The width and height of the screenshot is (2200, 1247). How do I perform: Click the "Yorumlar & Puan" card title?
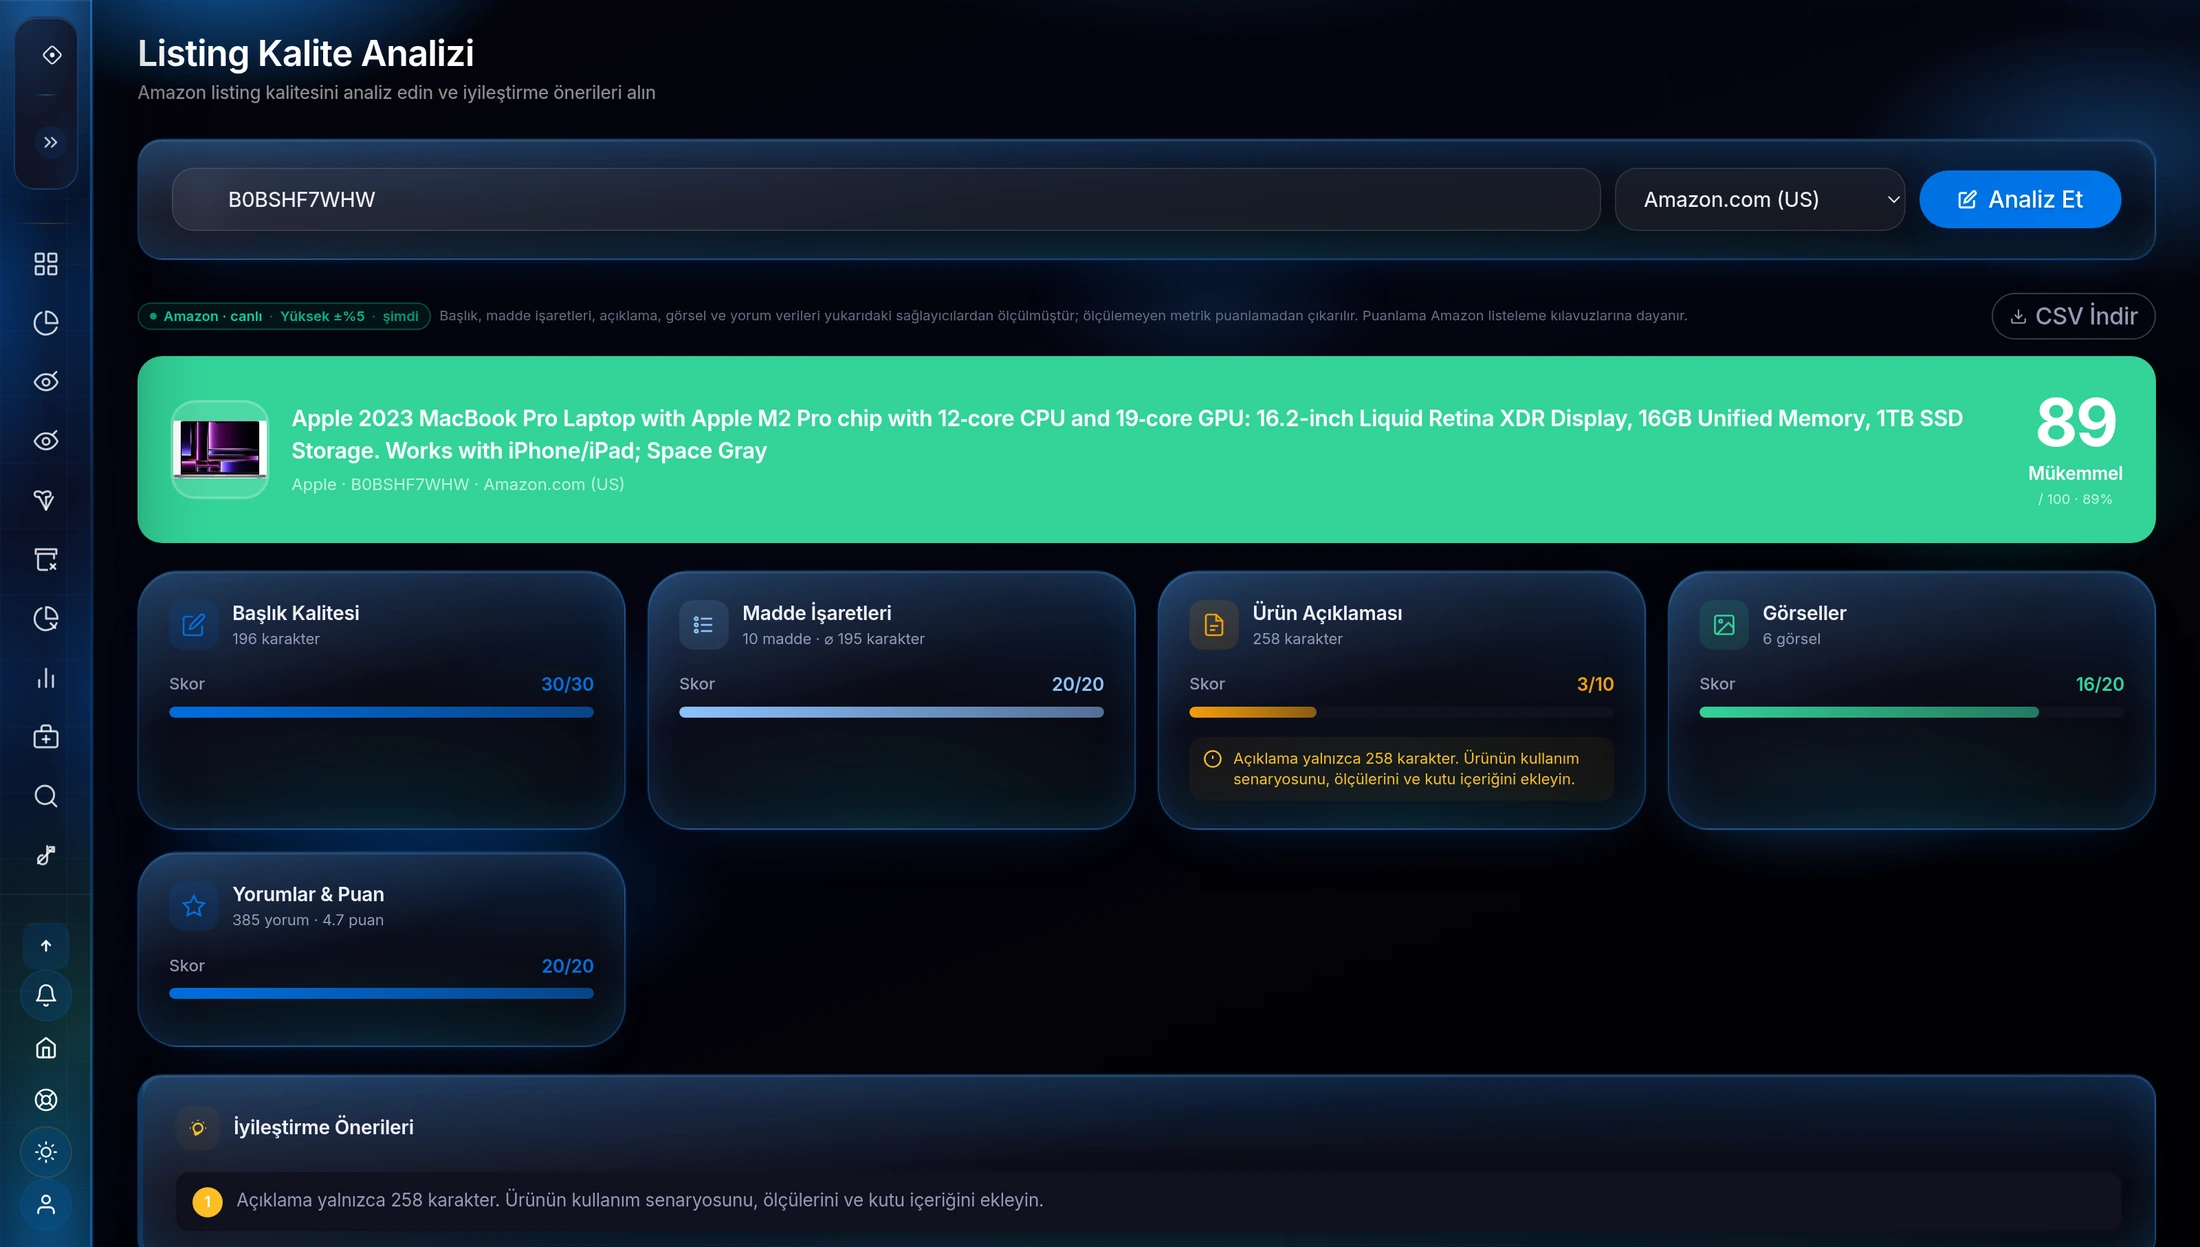[x=308, y=894]
